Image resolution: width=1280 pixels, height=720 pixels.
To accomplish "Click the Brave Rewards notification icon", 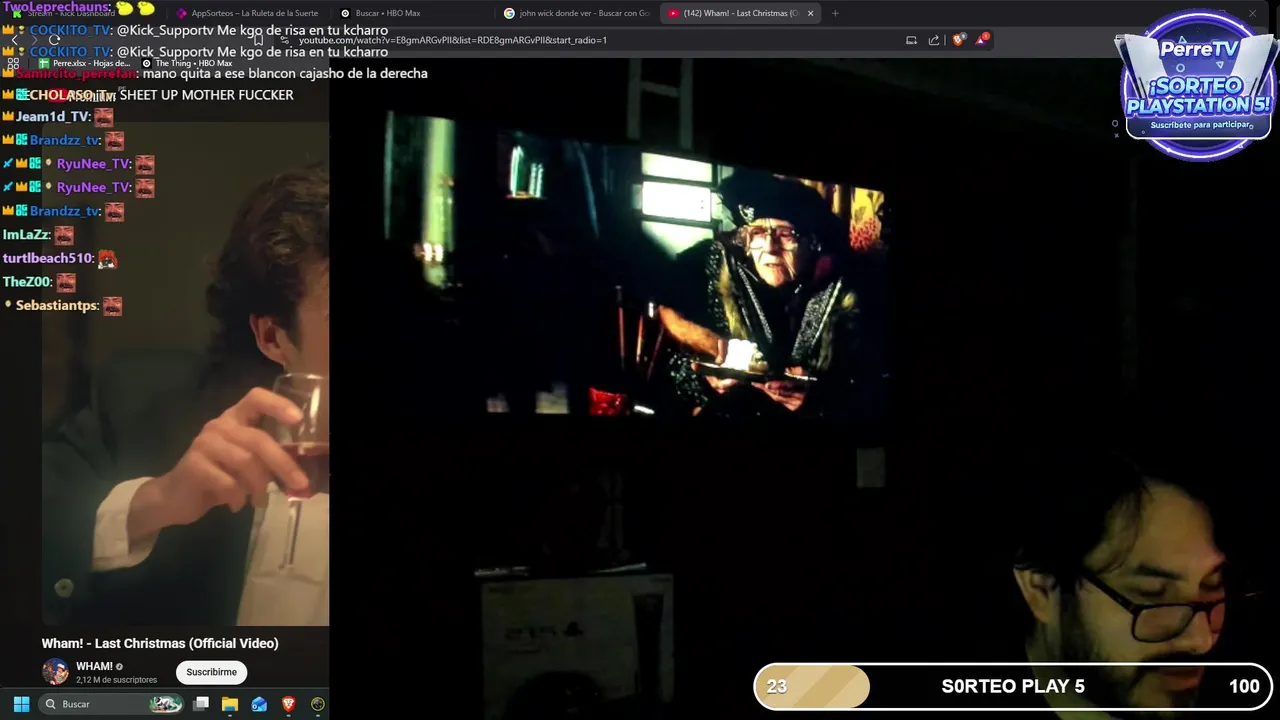I will [x=982, y=40].
